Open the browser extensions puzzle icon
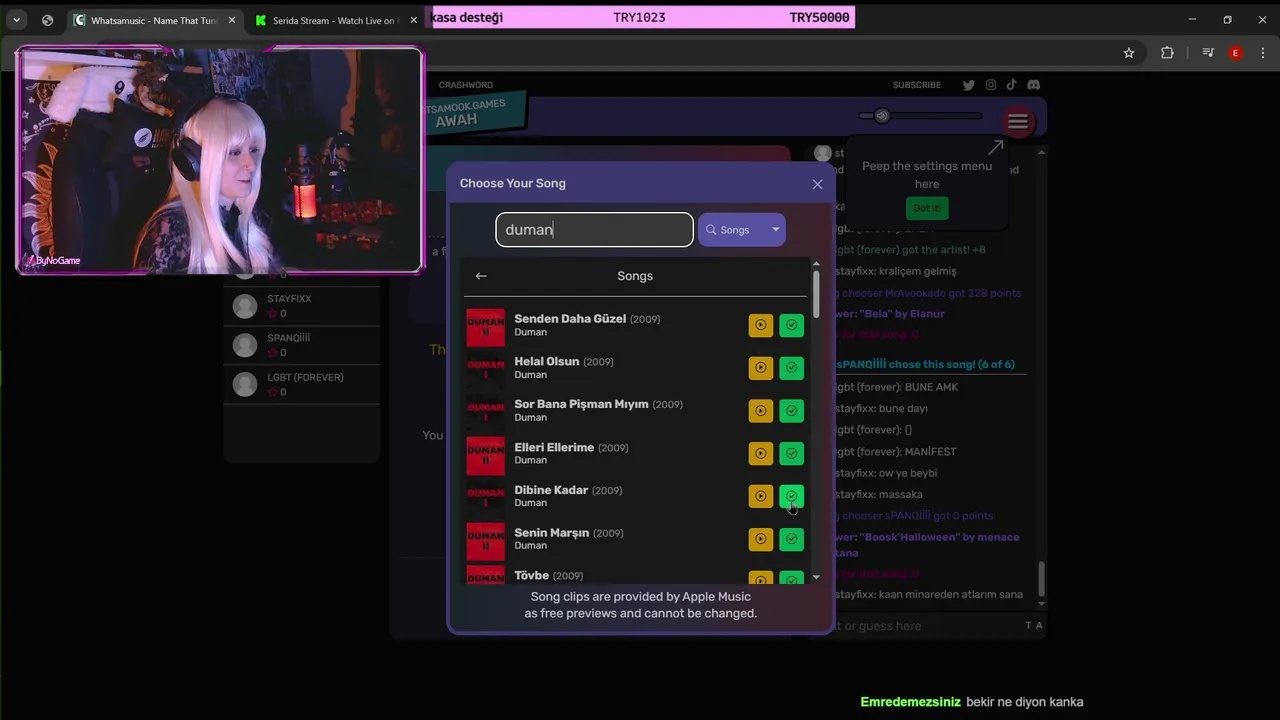The image size is (1280, 720). click(1167, 53)
